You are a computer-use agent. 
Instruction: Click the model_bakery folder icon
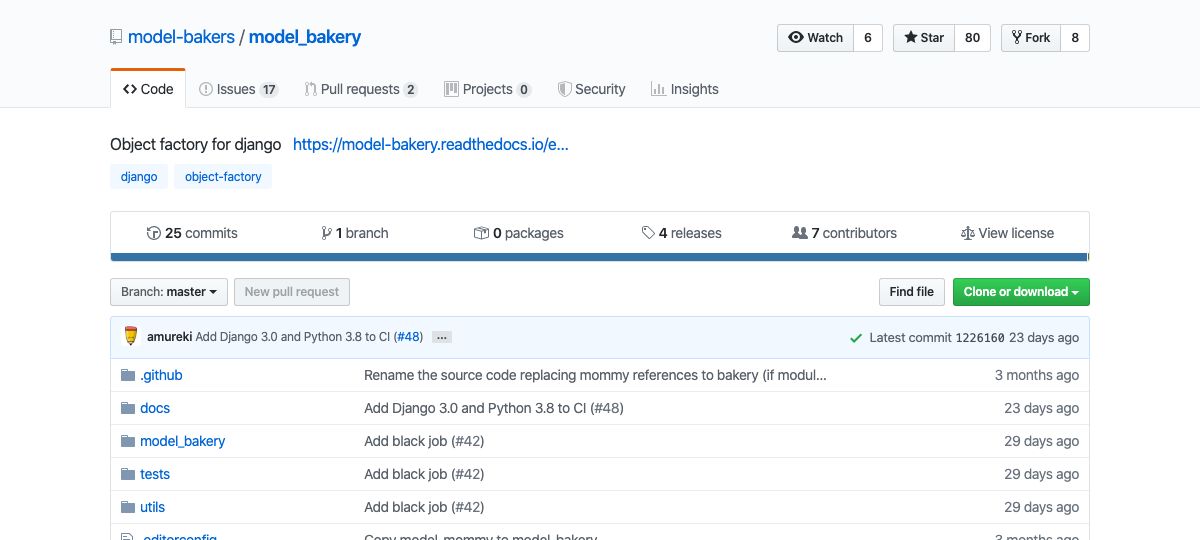(x=127, y=441)
